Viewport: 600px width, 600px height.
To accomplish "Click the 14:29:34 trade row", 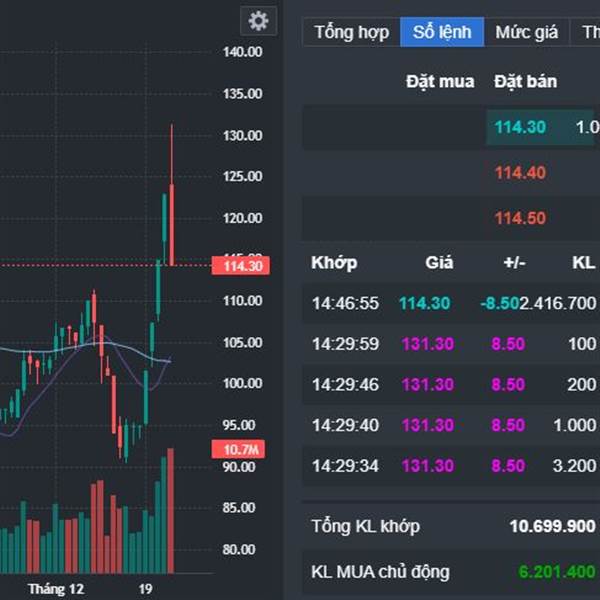I will (x=450, y=466).
